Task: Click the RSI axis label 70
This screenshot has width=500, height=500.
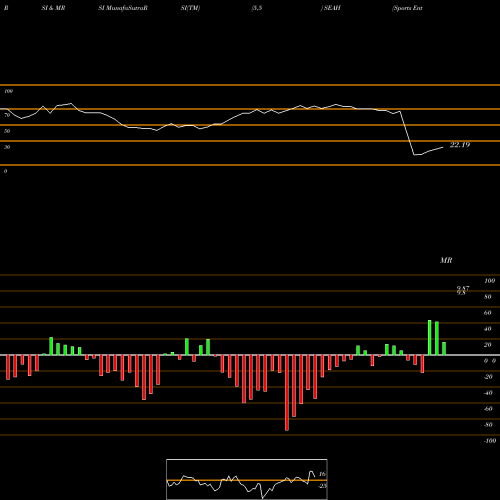Action: coord(7,115)
